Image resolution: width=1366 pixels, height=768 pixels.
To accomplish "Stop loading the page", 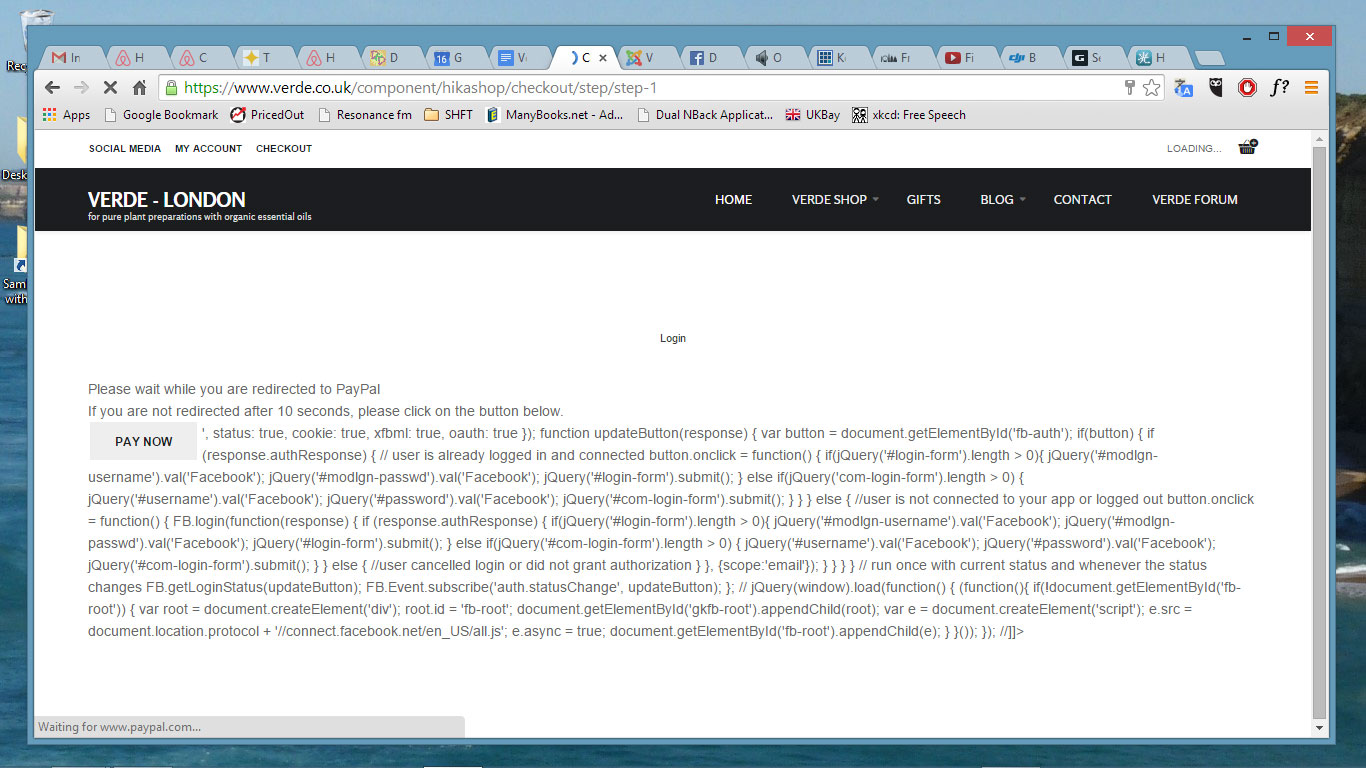I will 110,88.
